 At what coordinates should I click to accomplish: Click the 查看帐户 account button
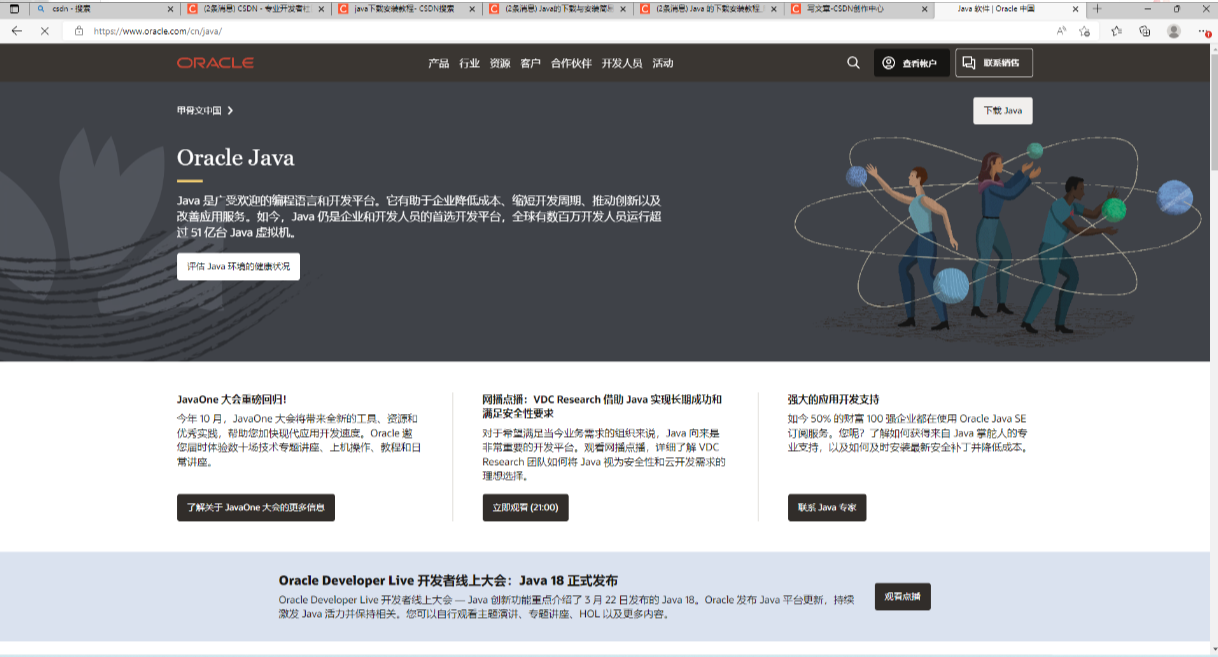[x=911, y=63]
